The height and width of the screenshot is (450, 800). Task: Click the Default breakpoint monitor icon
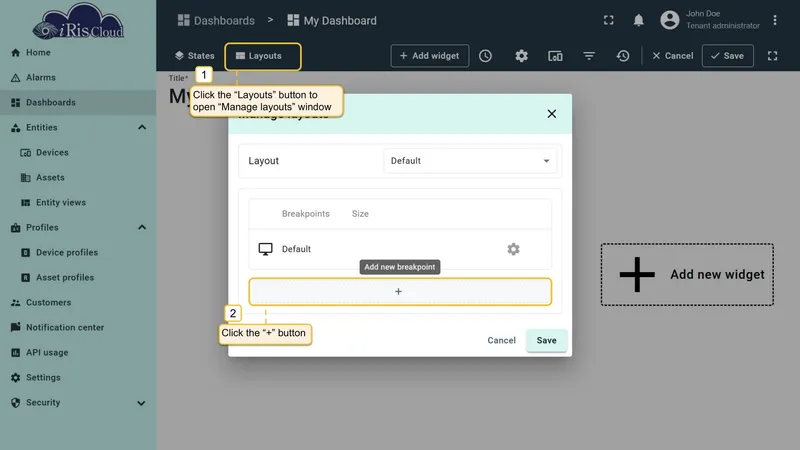point(265,249)
